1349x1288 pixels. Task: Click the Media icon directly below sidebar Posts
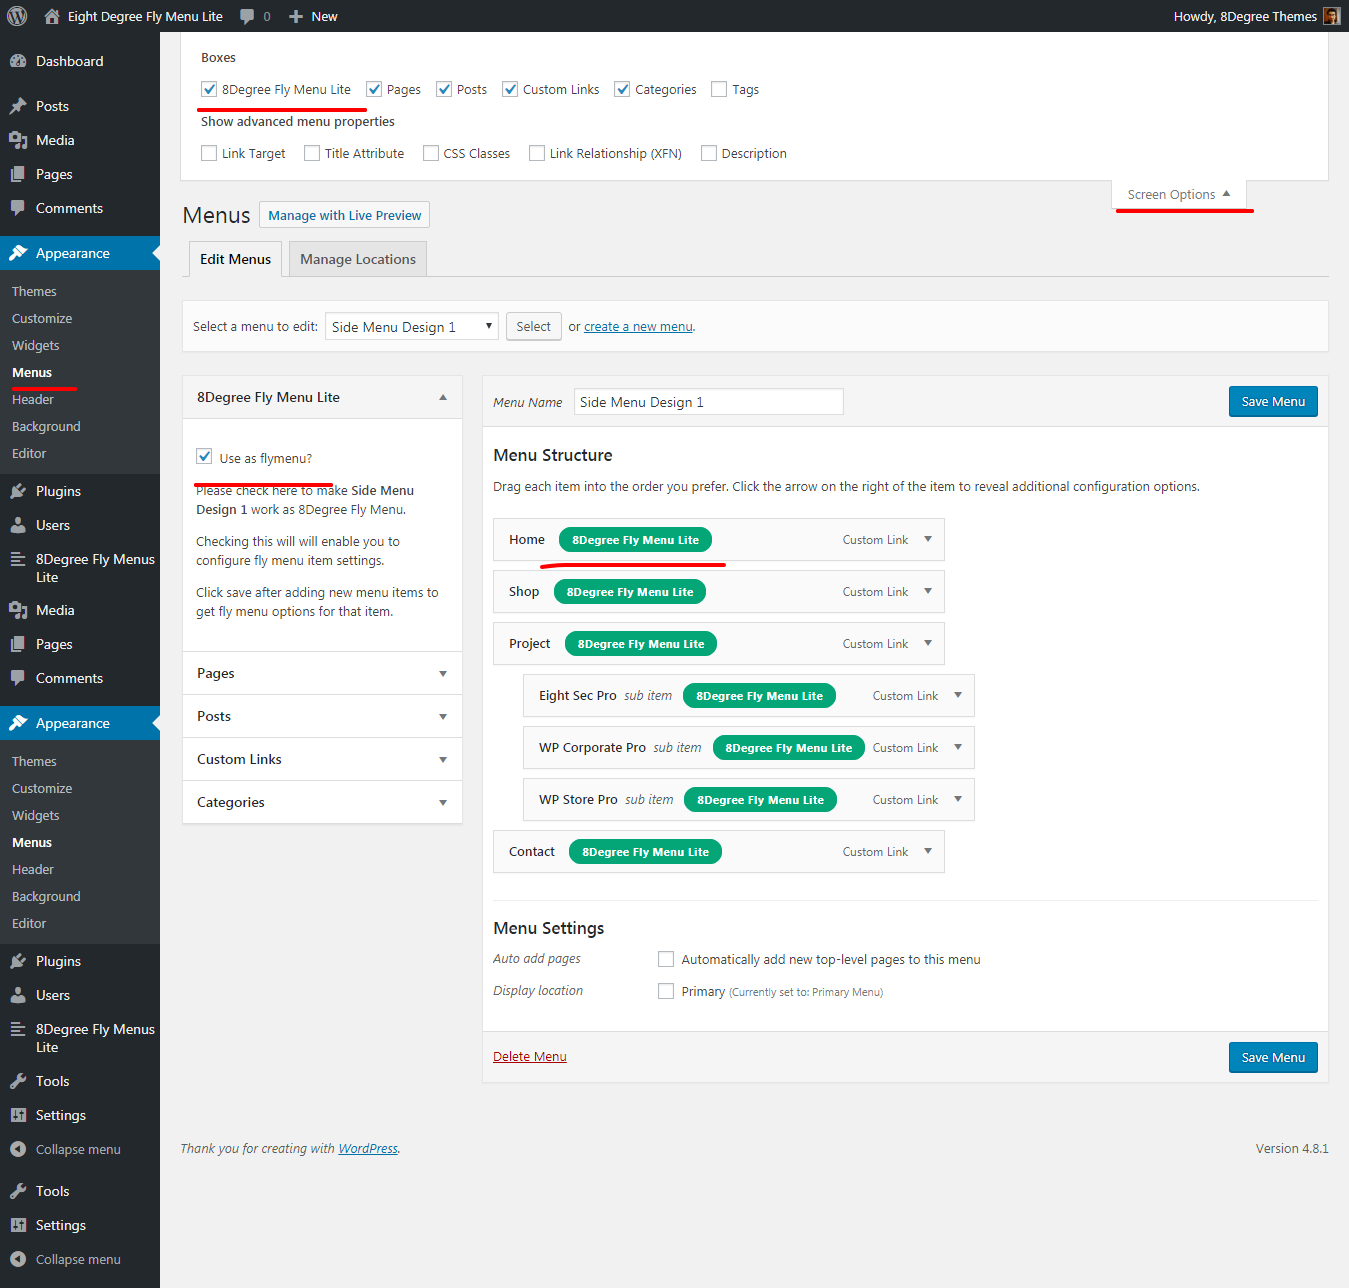(x=18, y=140)
